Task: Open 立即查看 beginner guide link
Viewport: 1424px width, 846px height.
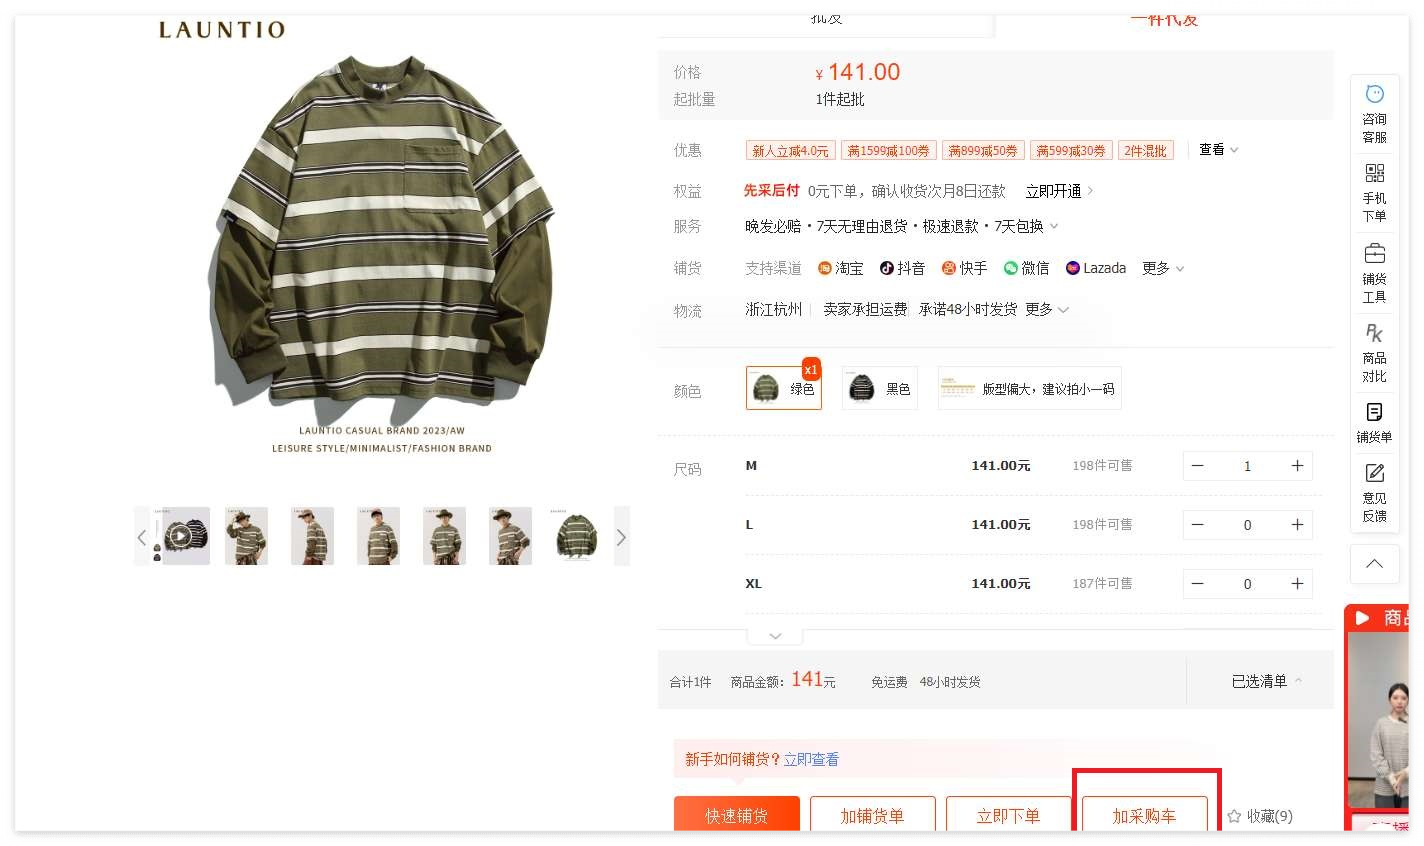Action: [x=811, y=759]
